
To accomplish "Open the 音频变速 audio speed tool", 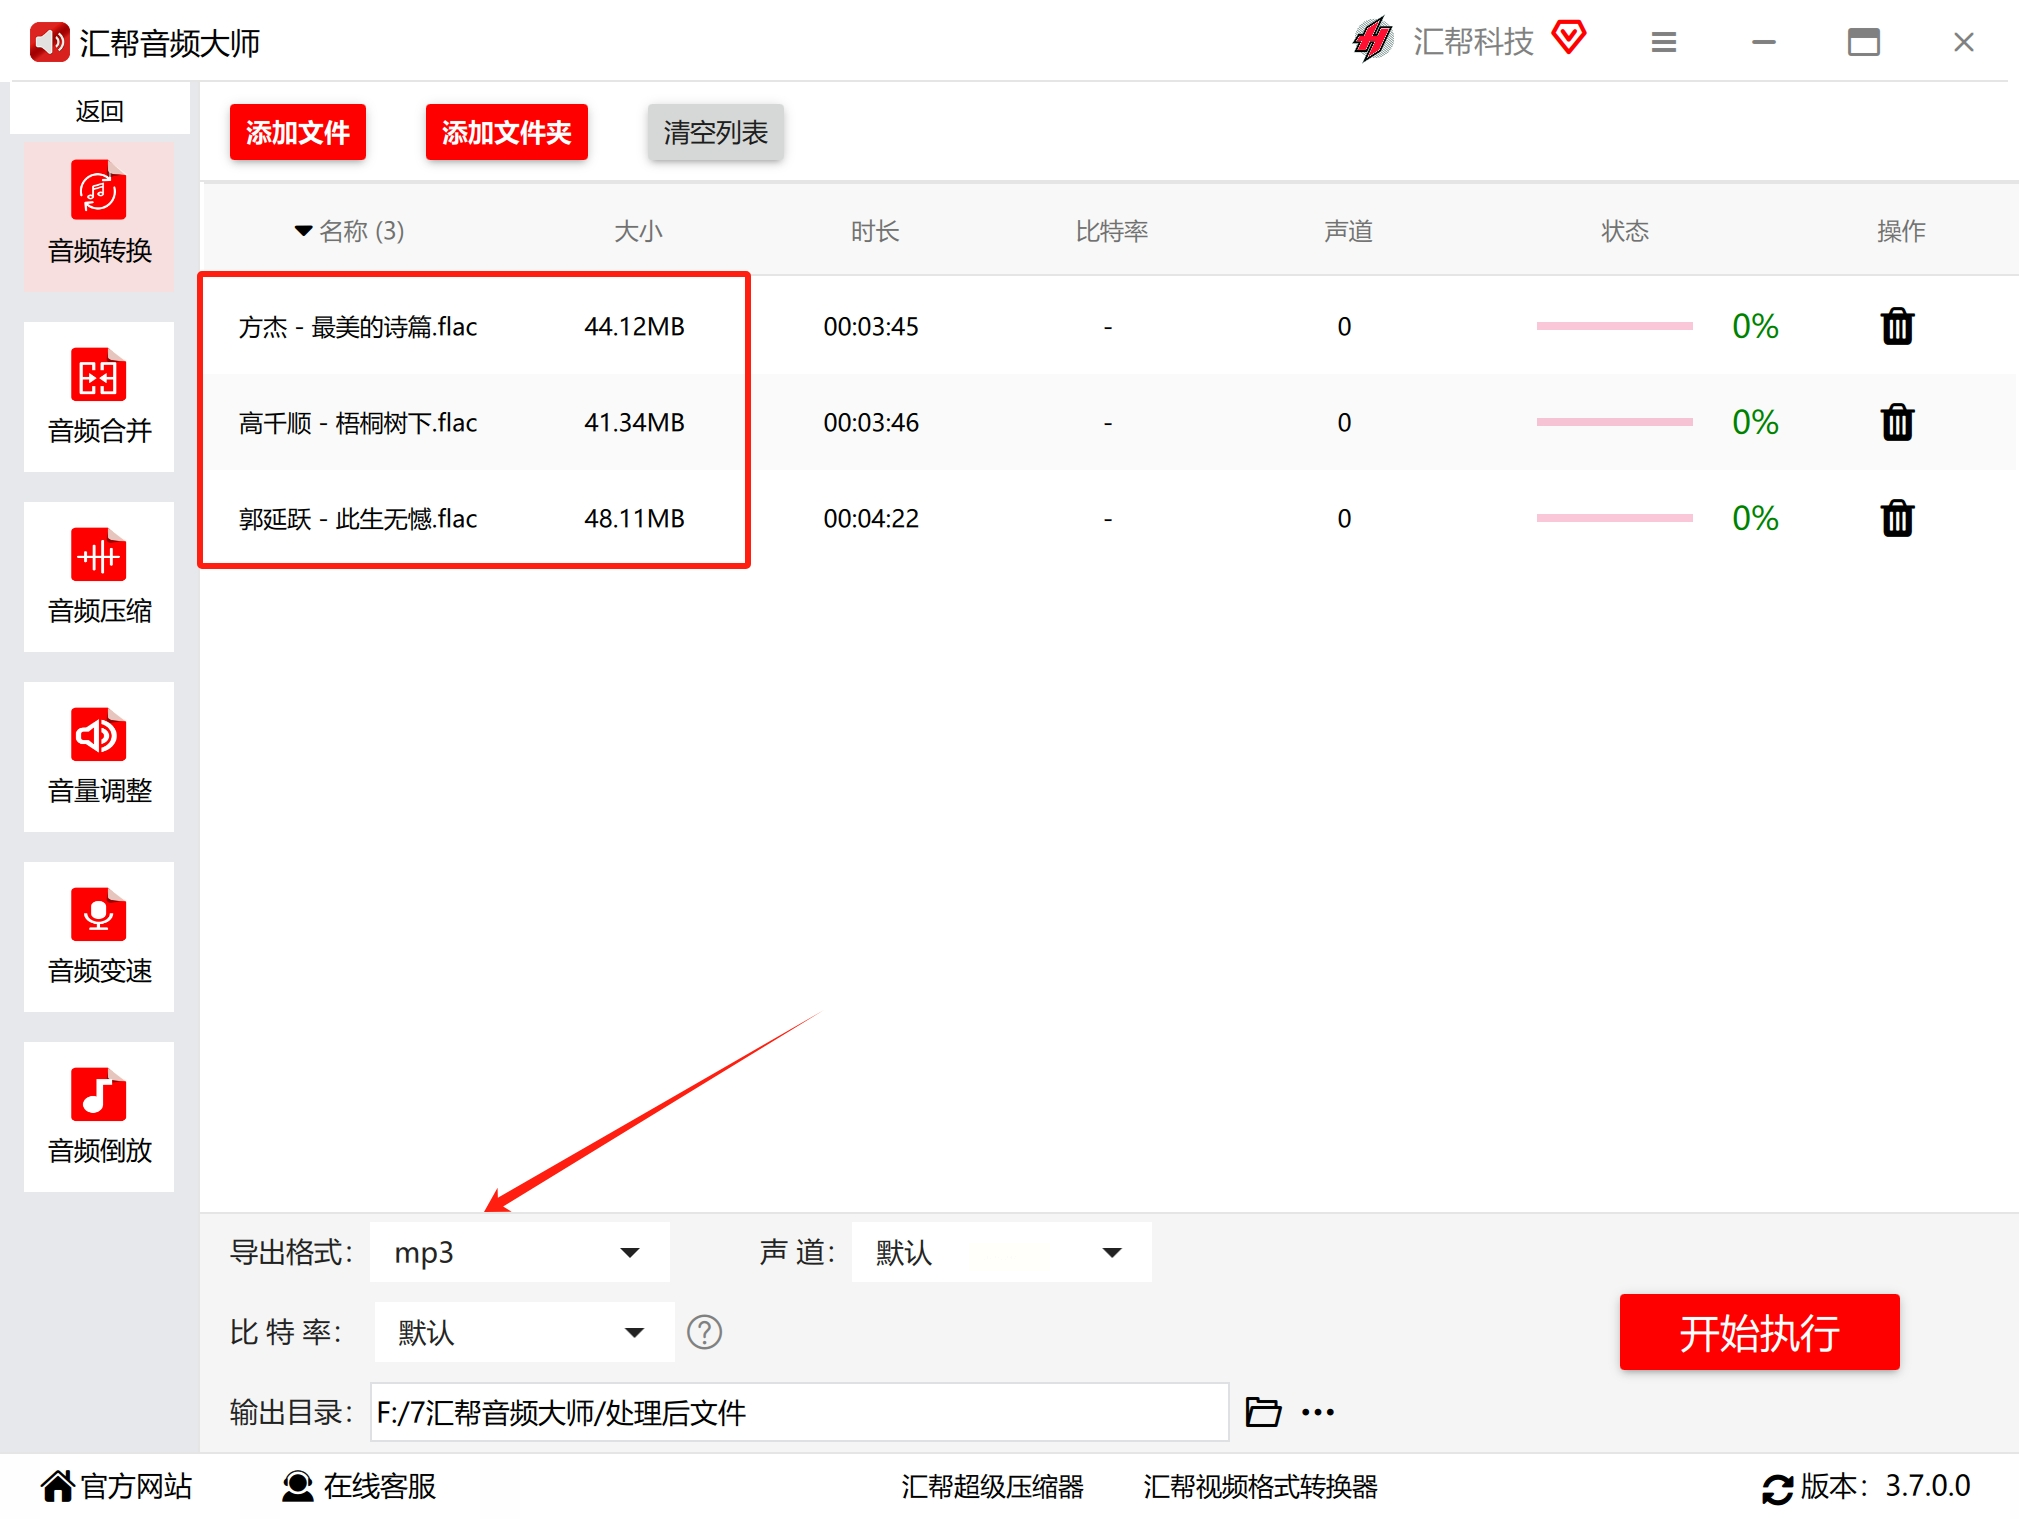I will [x=99, y=936].
